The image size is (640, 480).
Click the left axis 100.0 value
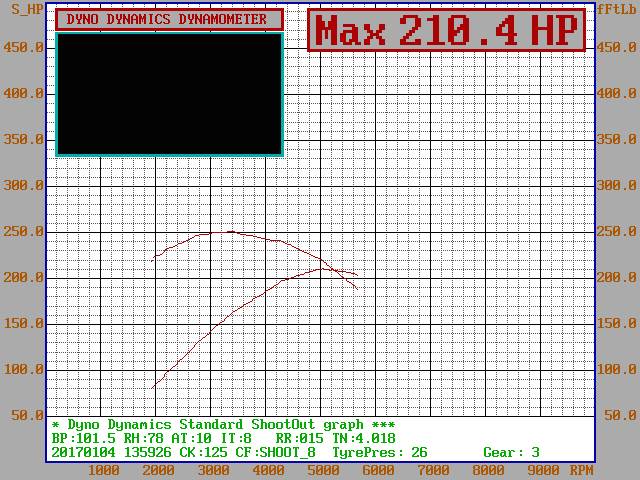[x=23, y=369]
